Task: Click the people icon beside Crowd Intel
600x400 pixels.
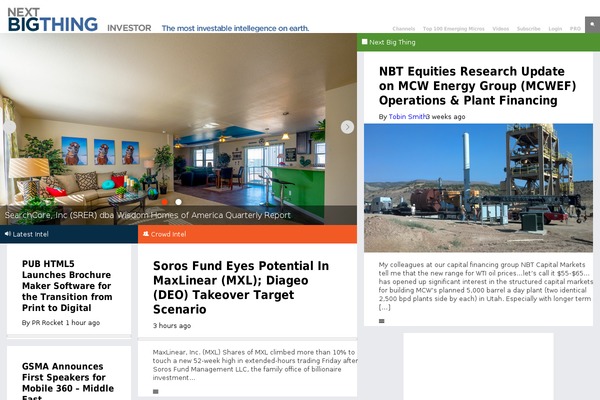Action: click(146, 233)
